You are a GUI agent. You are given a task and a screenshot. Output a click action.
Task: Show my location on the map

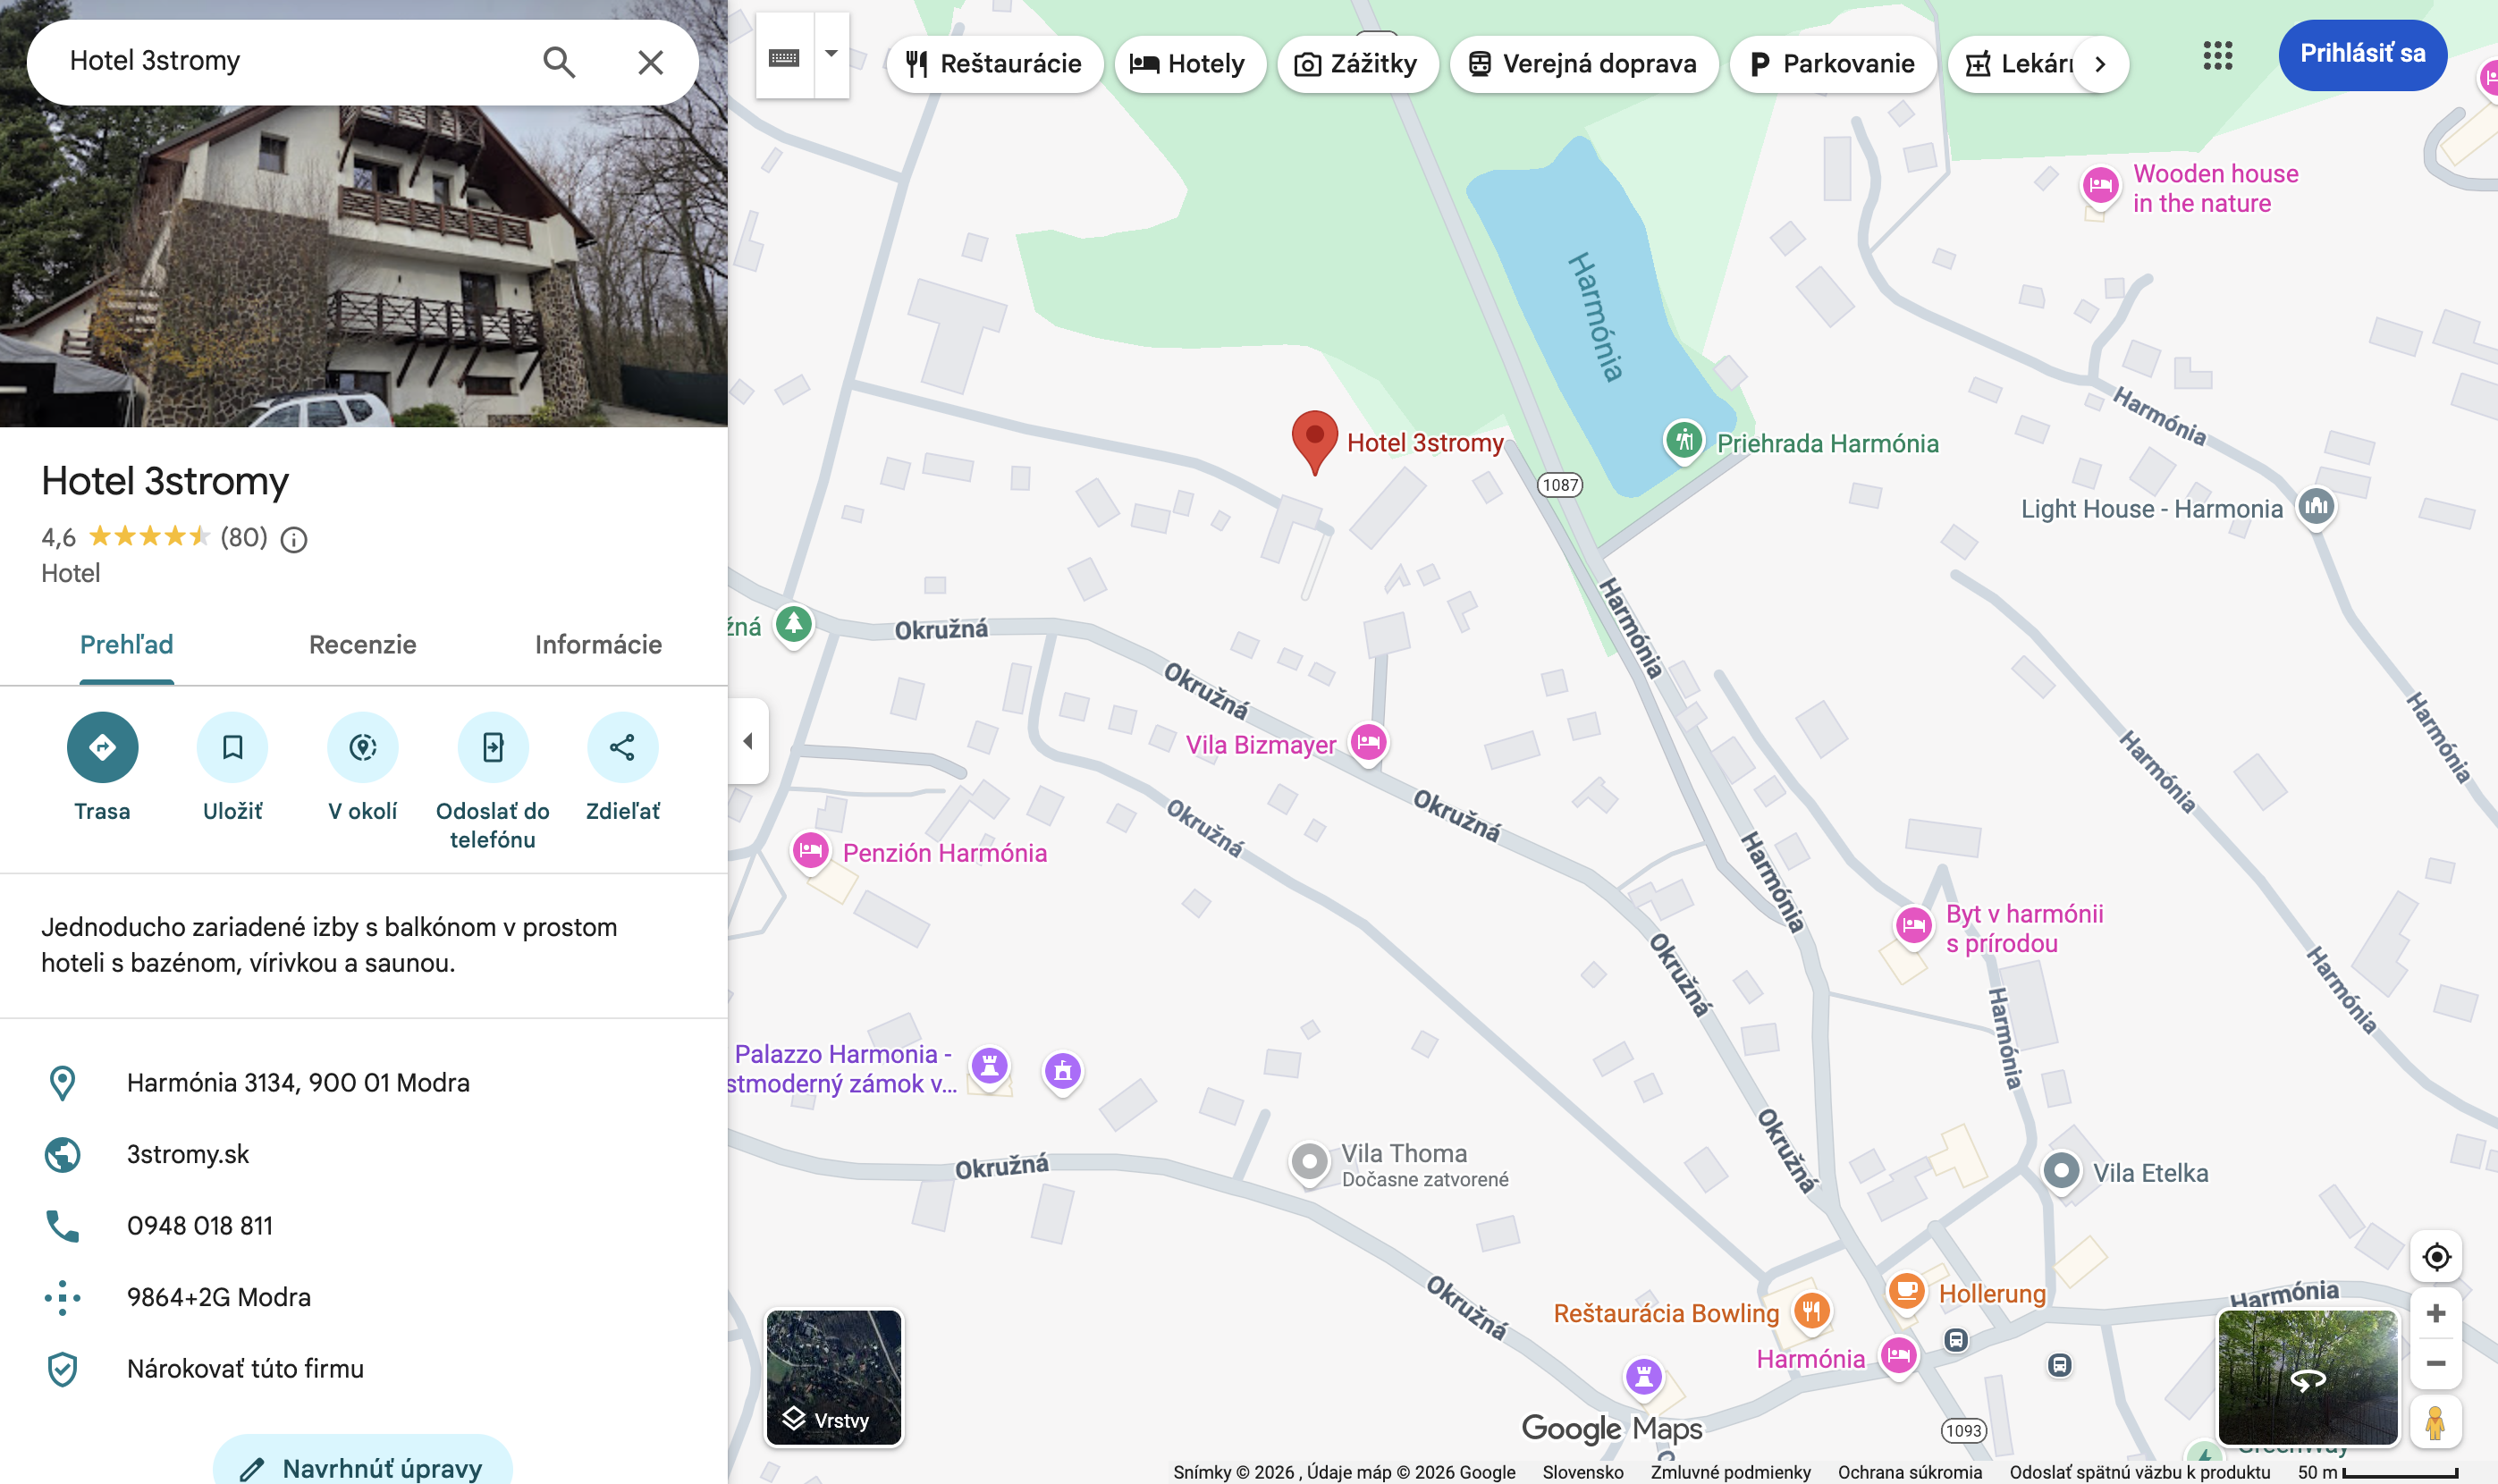(2435, 1256)
